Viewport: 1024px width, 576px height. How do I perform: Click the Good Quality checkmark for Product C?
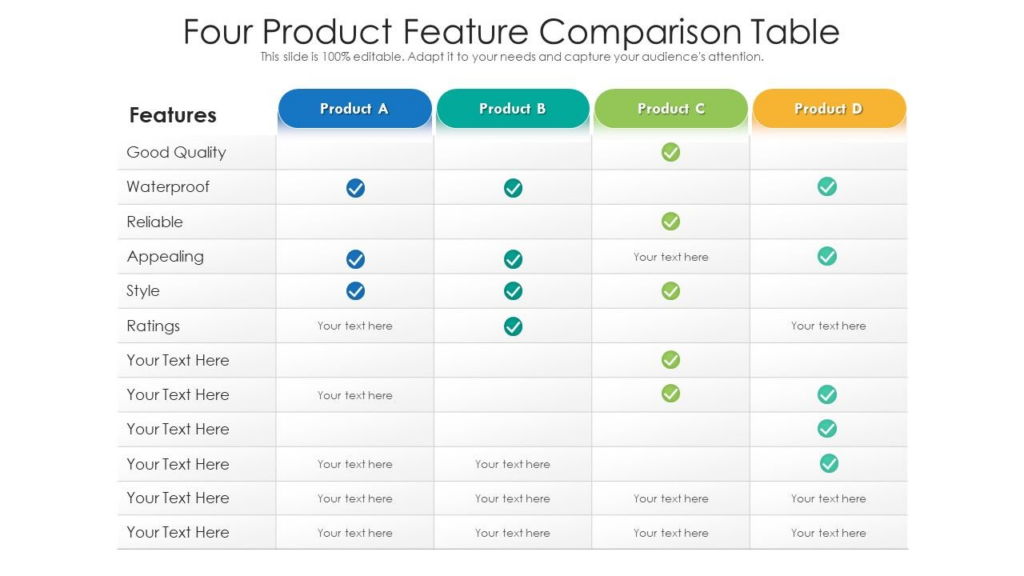pos(671,152)
